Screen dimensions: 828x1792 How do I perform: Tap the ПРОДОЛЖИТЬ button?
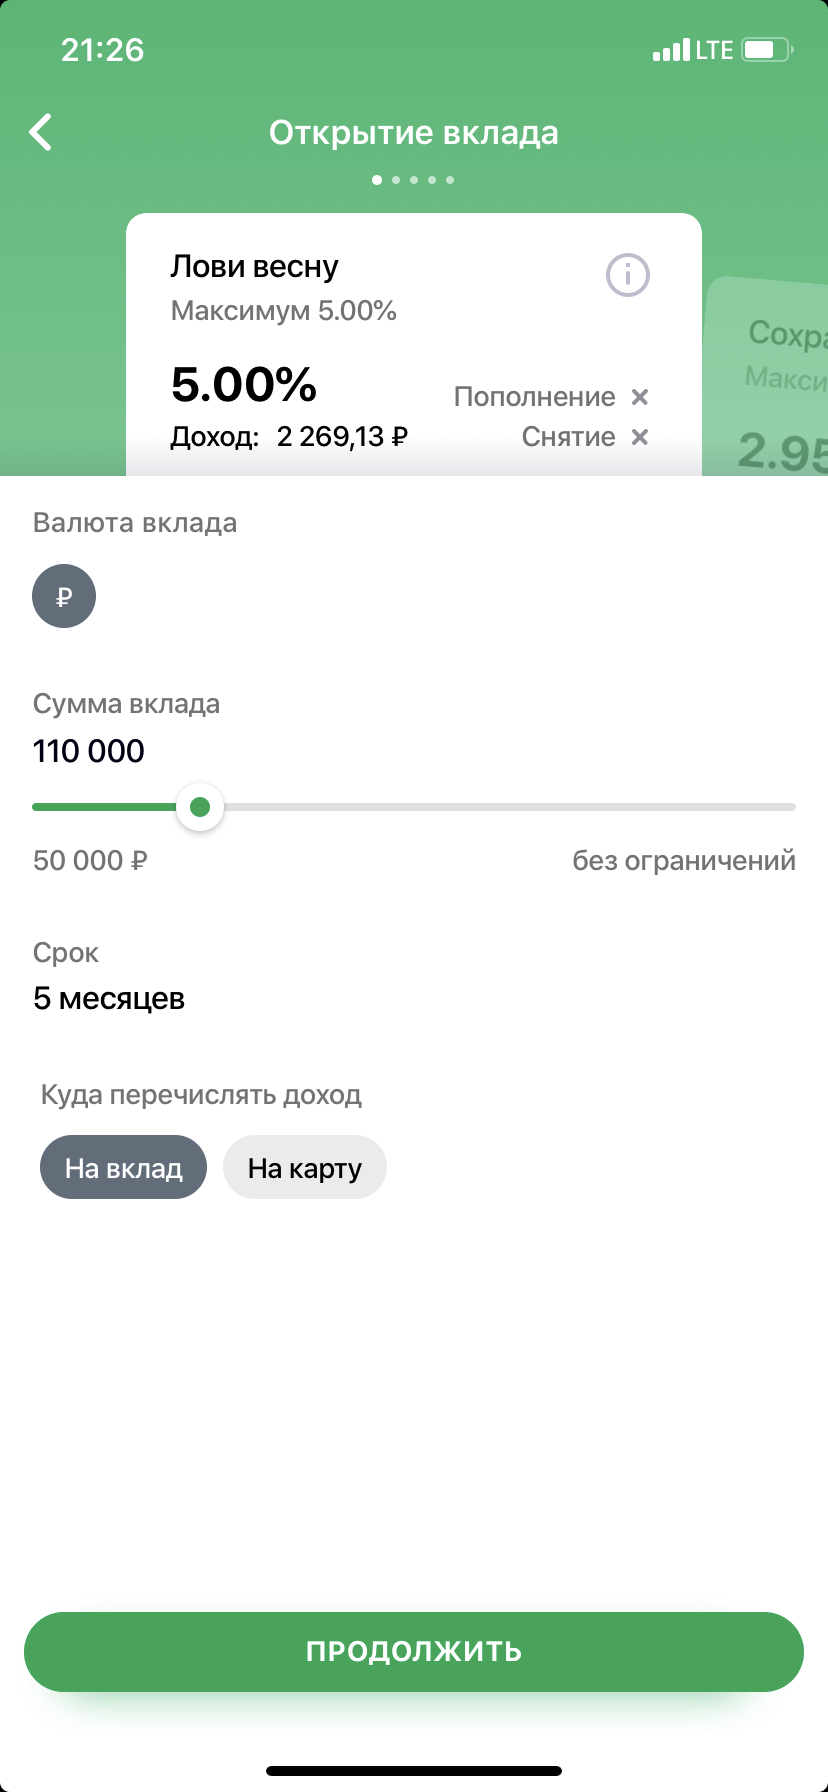tap(414, 1651)
